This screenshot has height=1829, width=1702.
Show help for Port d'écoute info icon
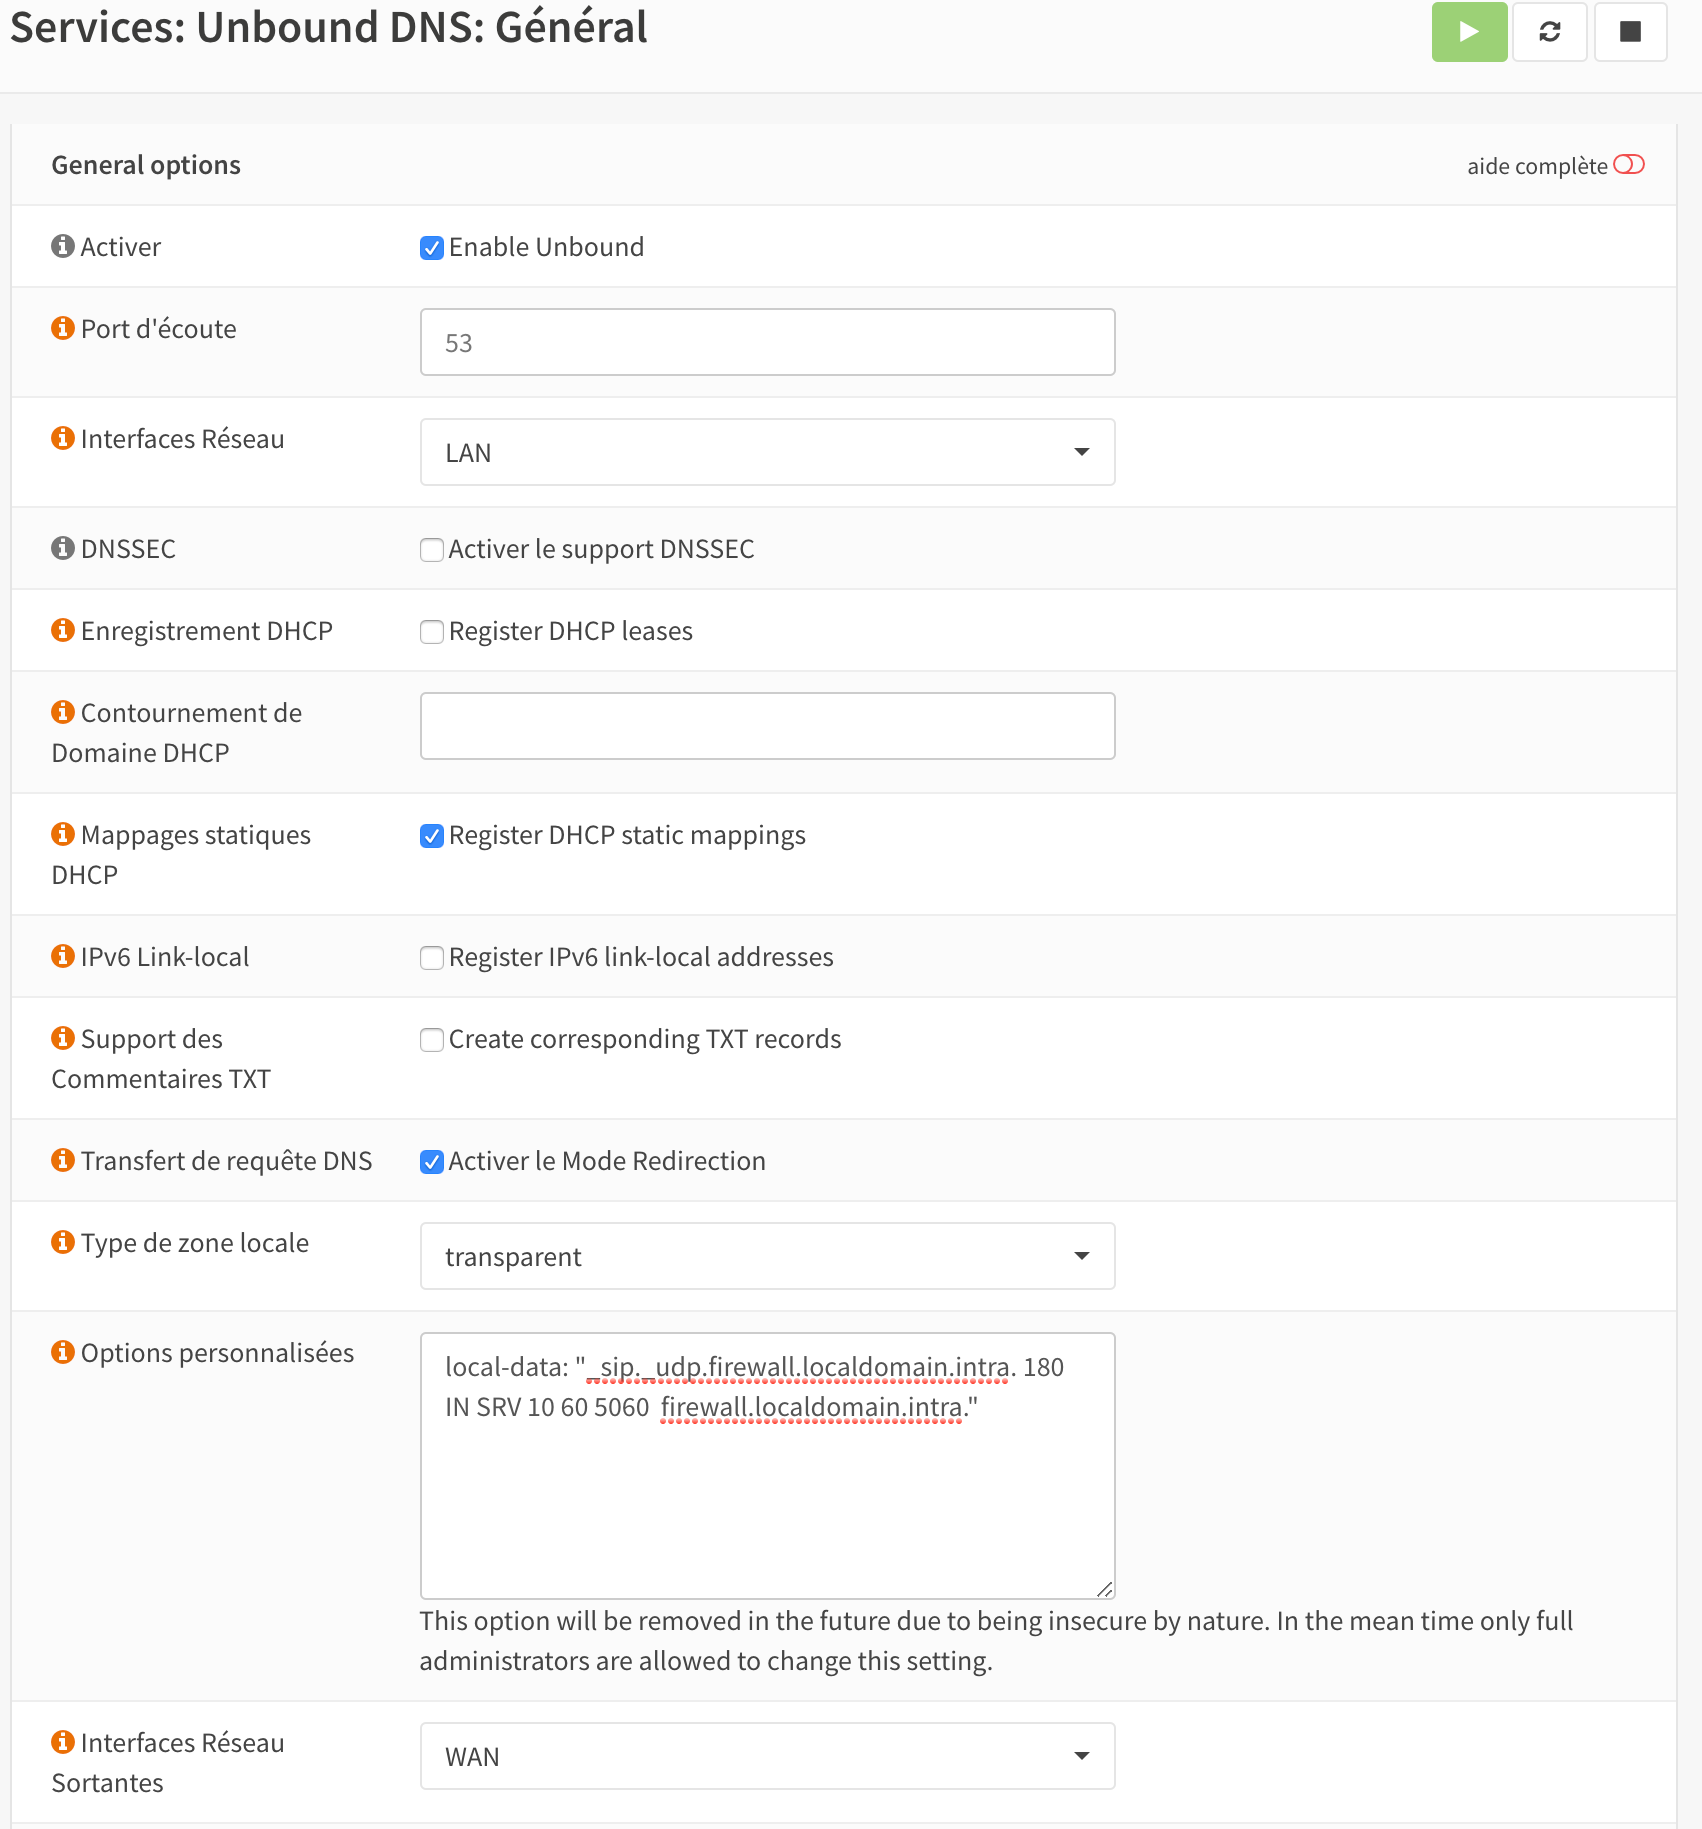63,328
